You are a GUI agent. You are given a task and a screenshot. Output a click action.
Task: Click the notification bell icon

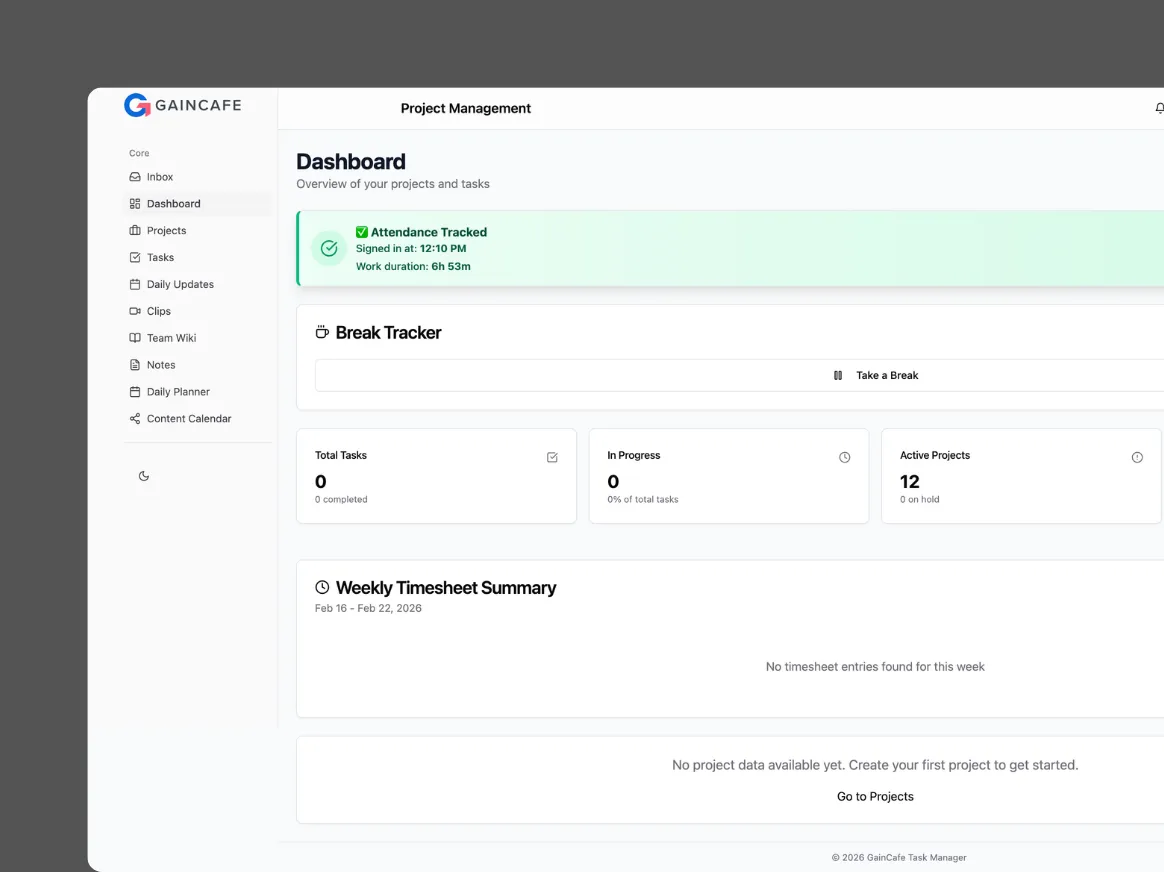1158,108
